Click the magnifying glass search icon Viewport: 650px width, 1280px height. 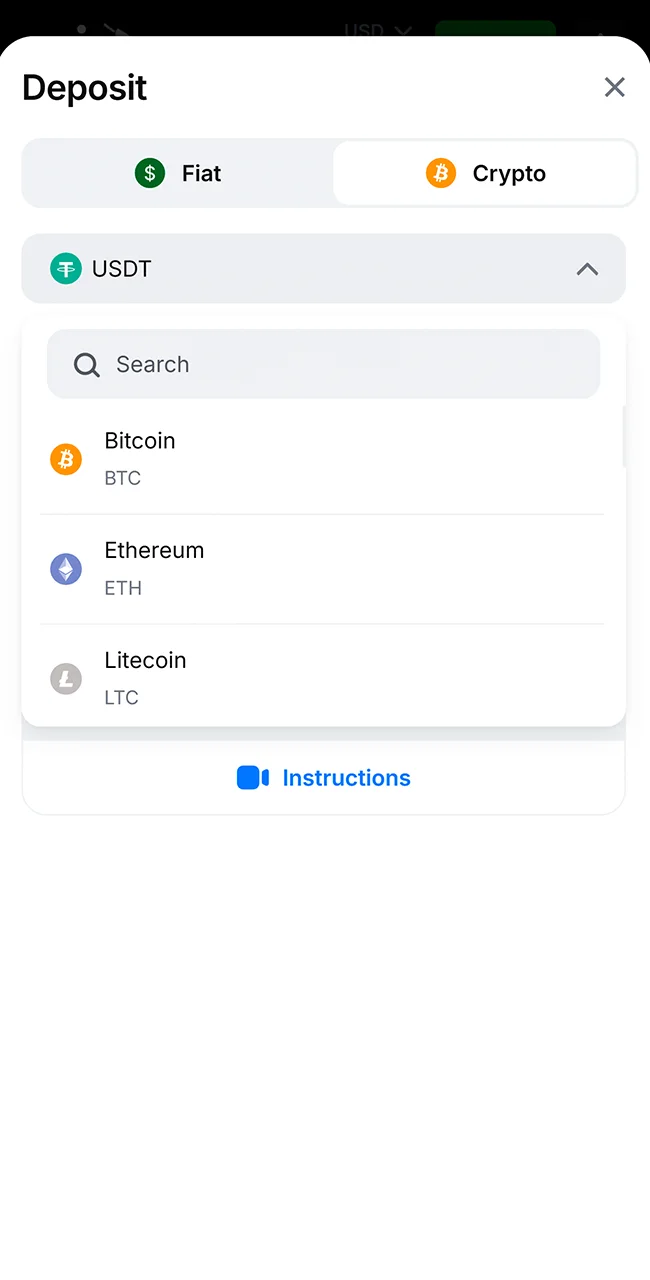click(x=86, y=364)
